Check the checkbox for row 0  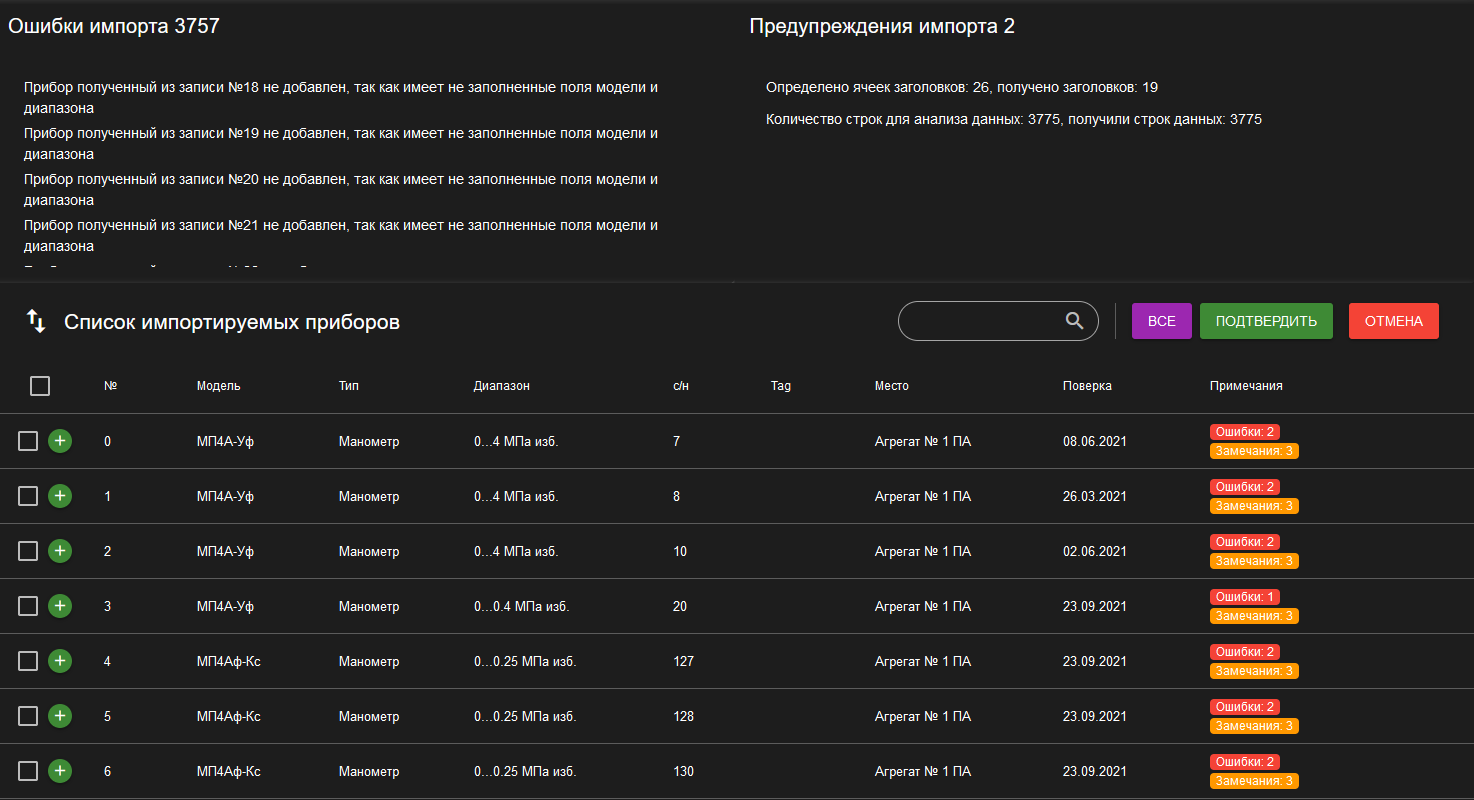tap(28, 441)
